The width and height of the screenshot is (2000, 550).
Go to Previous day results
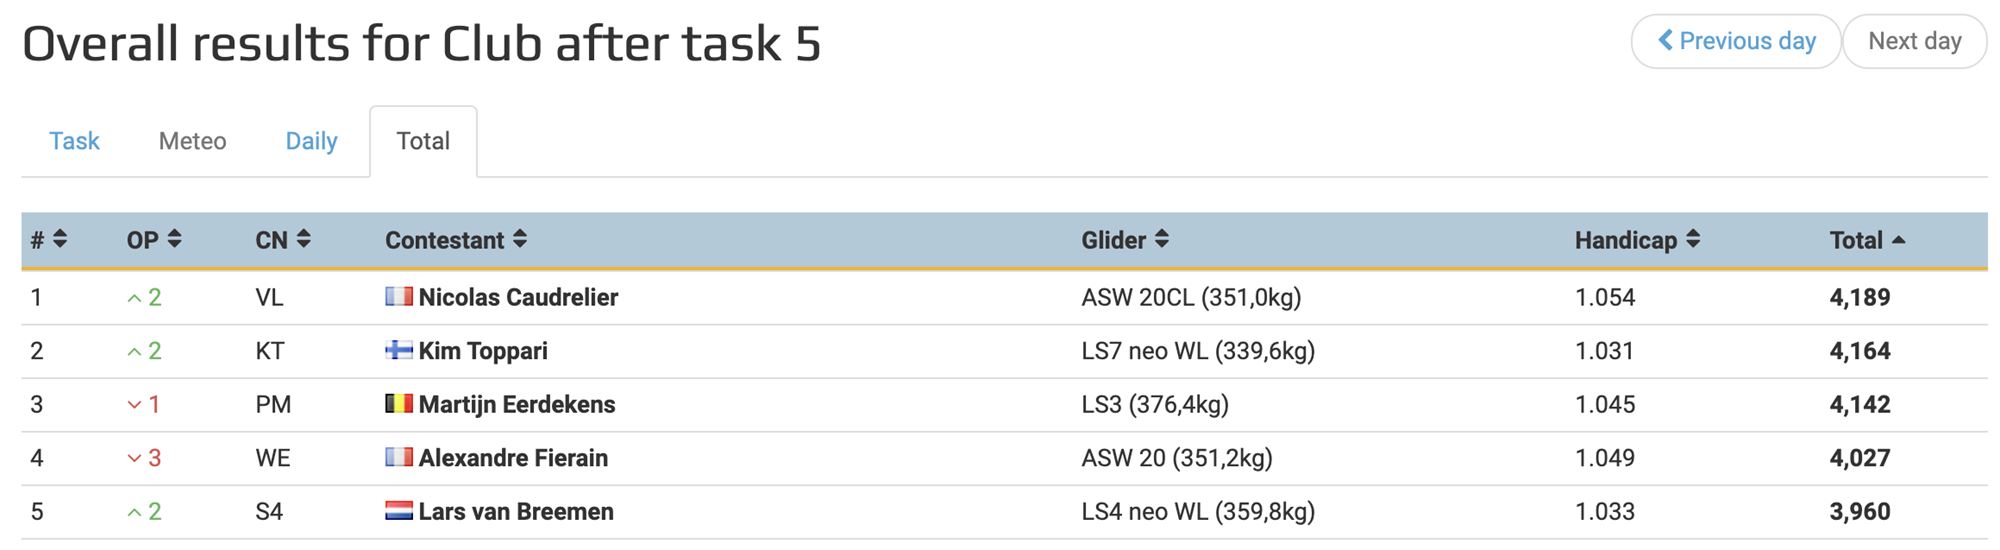point(1736,41)
